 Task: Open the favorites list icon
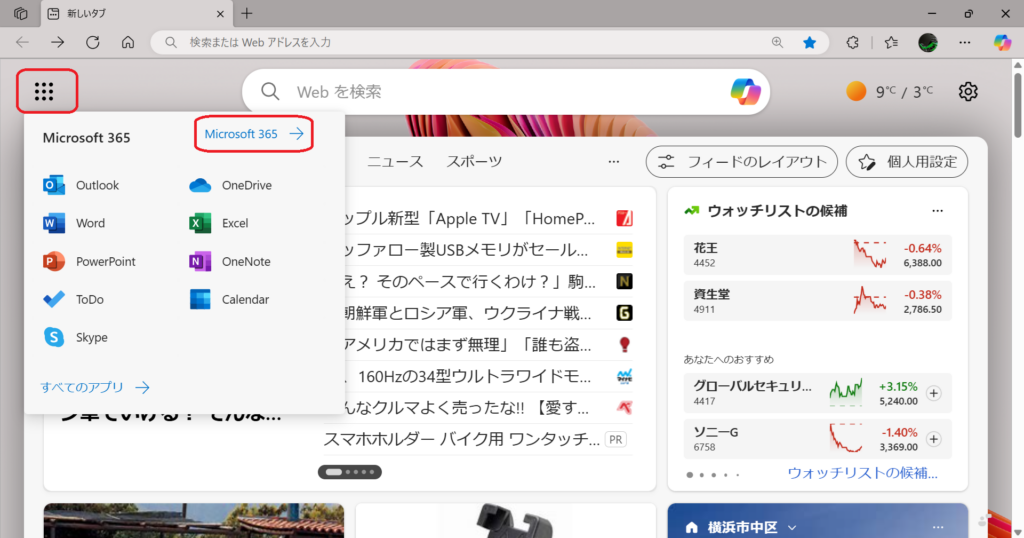891,42
